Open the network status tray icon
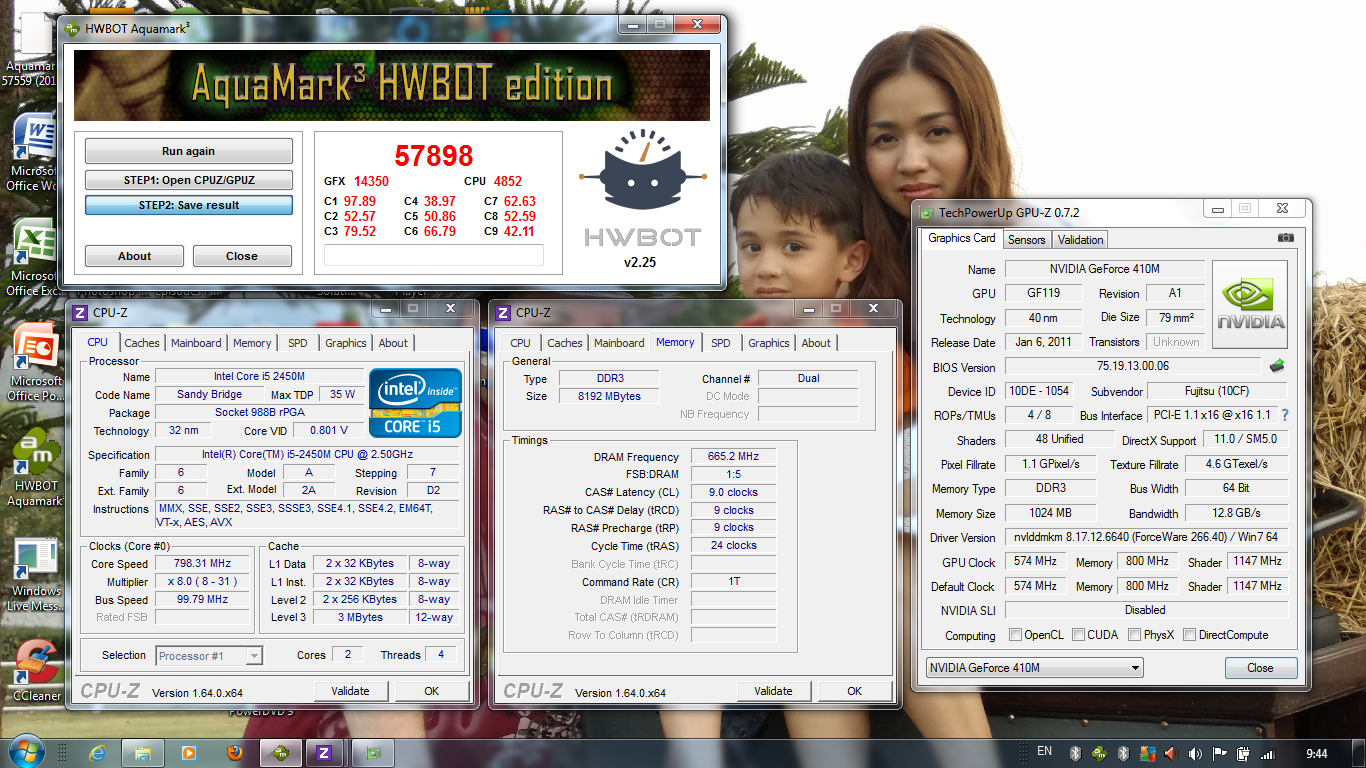The width and height of the screenshot is (1366, 768). (x=1267, y=753)
